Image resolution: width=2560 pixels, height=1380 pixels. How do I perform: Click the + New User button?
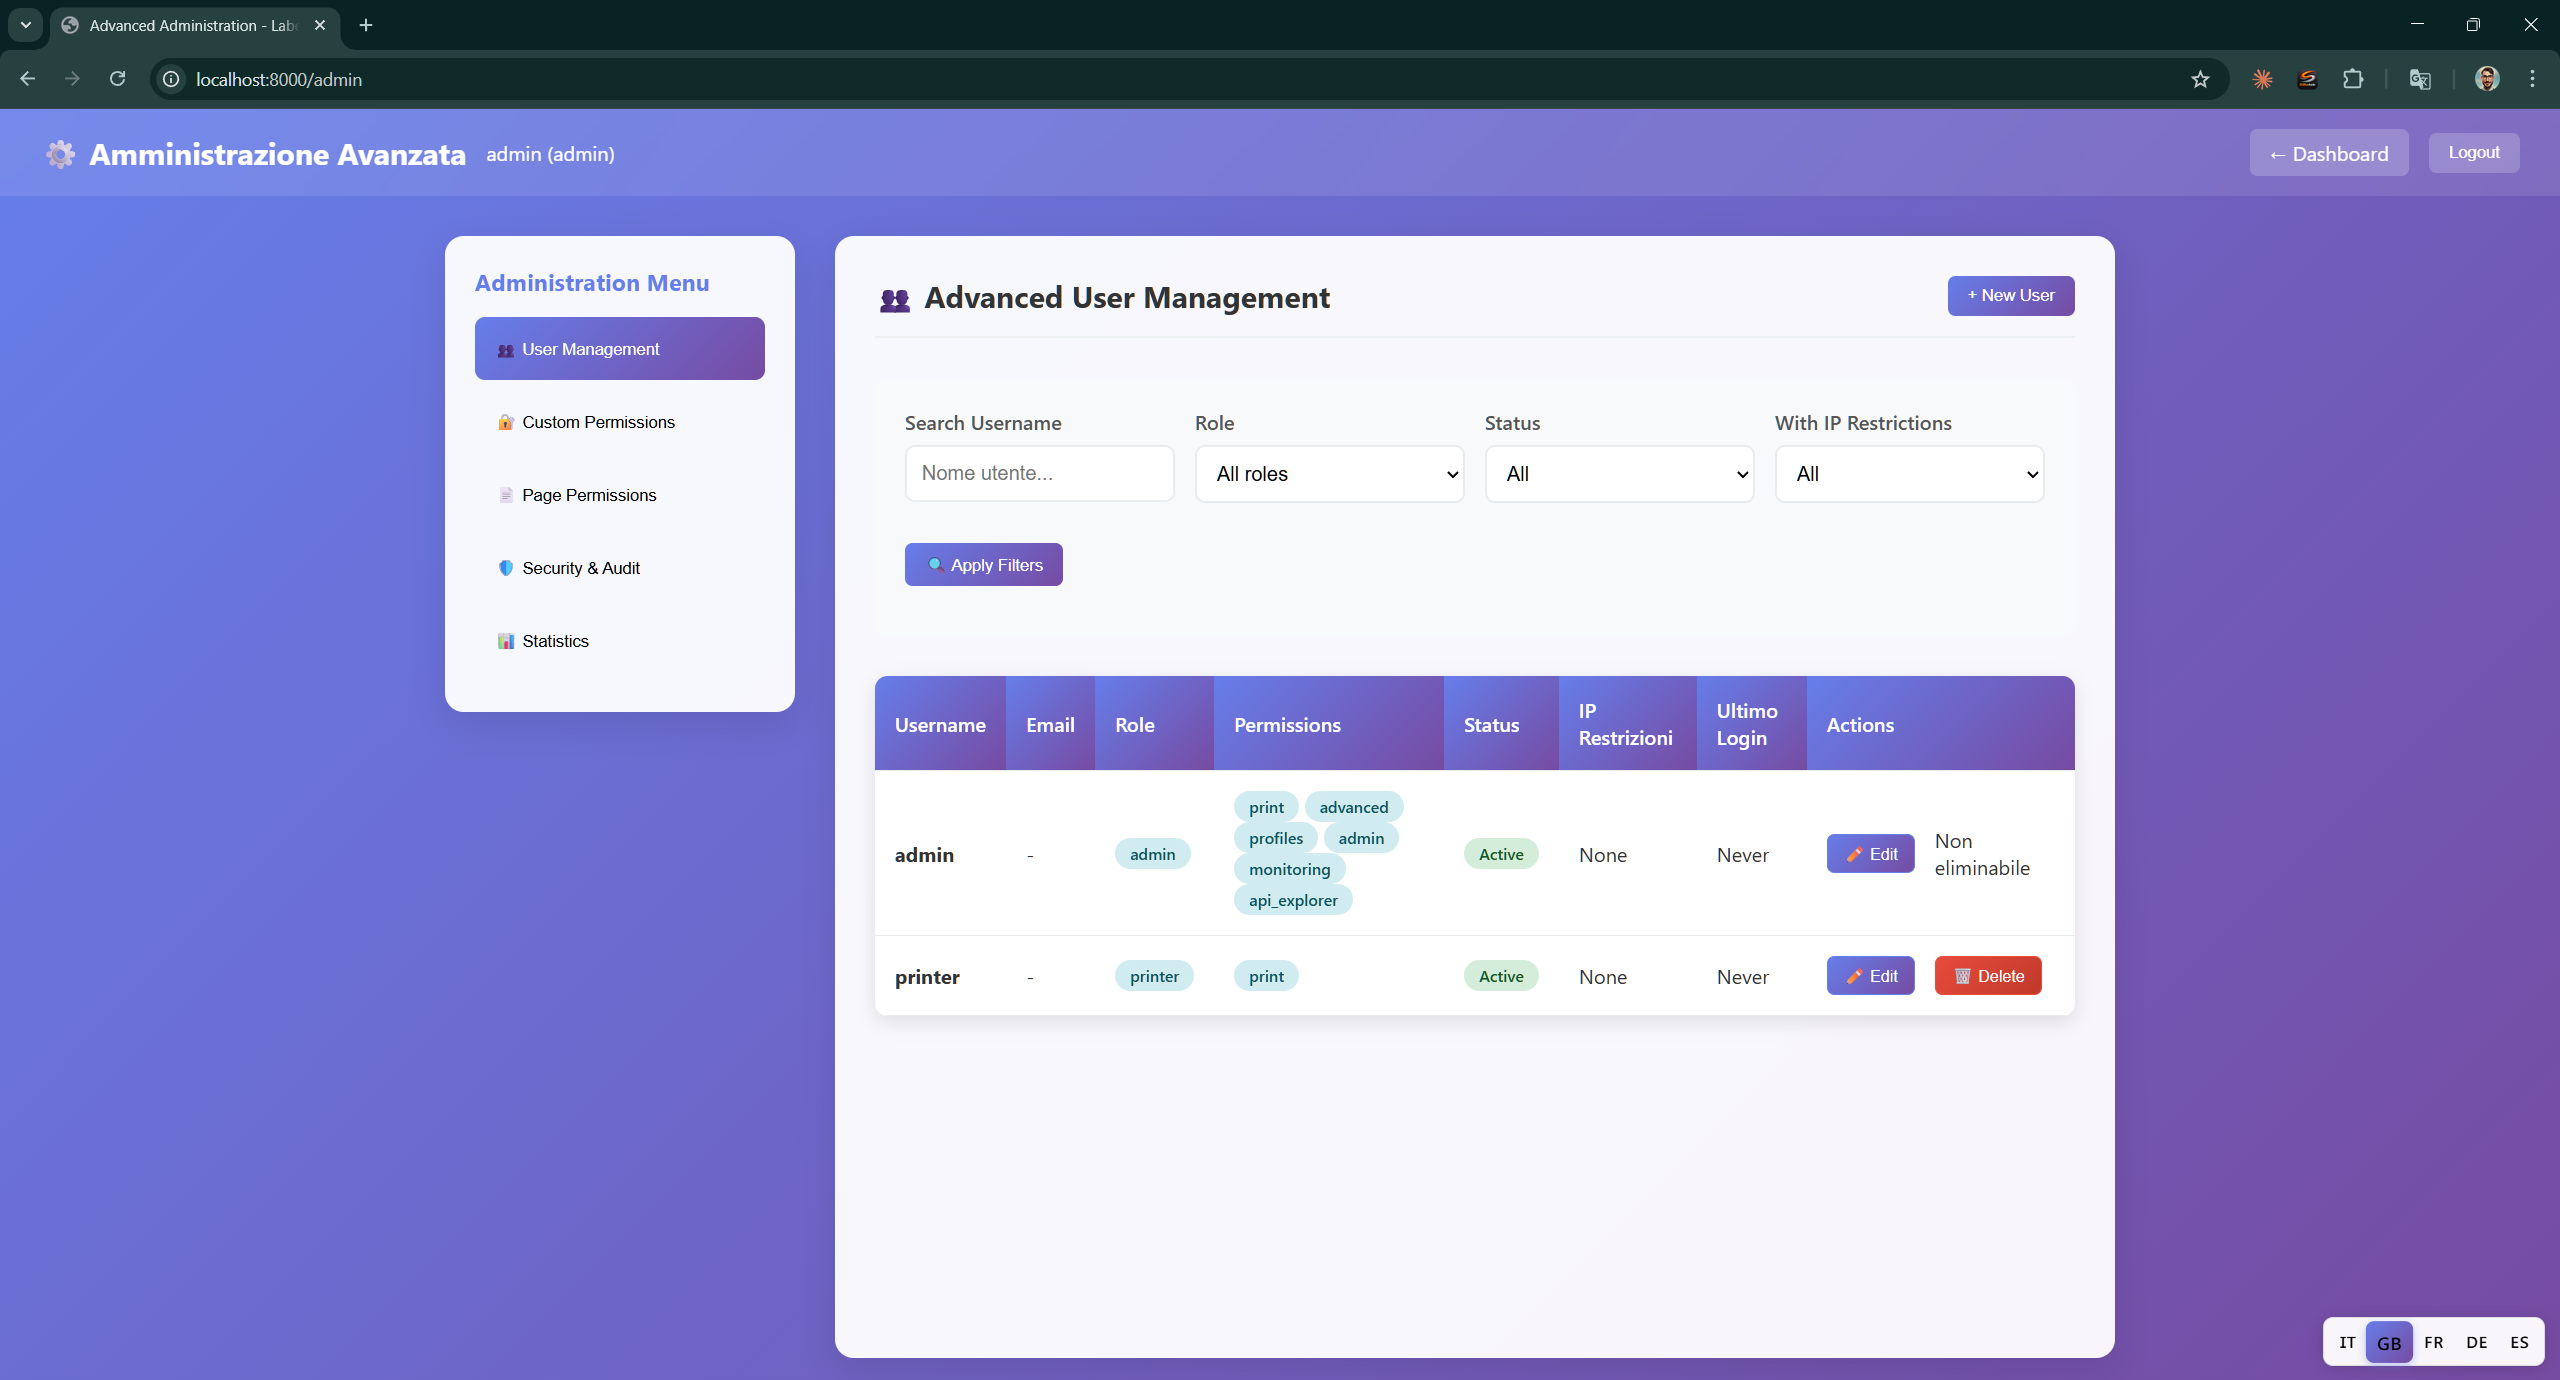coord(2010,296)
